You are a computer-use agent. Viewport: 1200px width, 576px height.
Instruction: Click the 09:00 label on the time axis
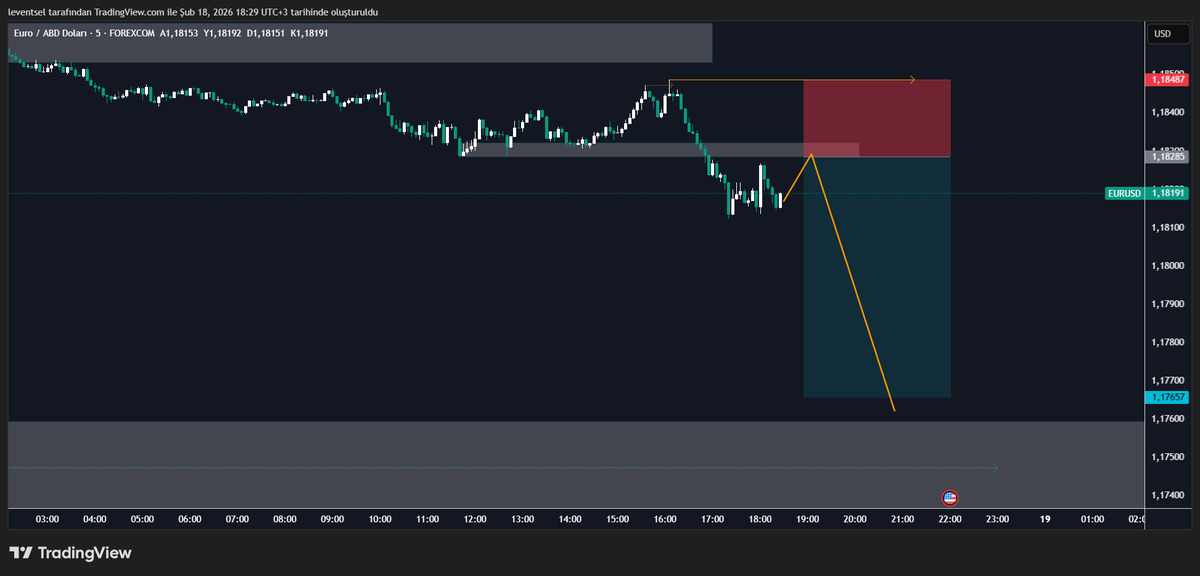[x=333, y=519]
